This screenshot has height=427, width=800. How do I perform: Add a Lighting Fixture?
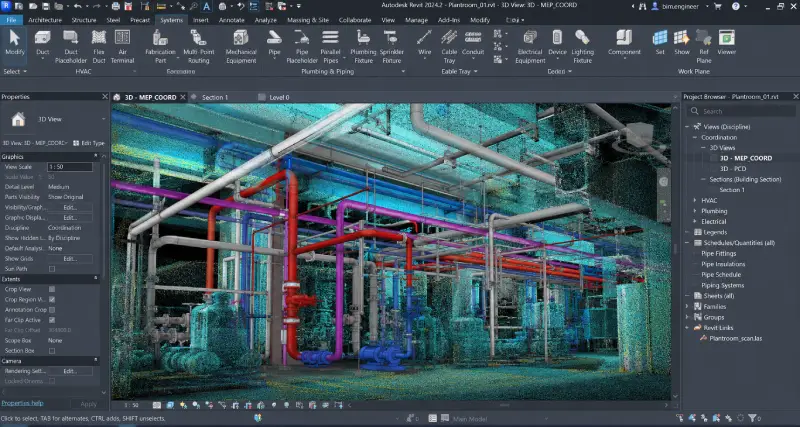(x=583, y=46)
